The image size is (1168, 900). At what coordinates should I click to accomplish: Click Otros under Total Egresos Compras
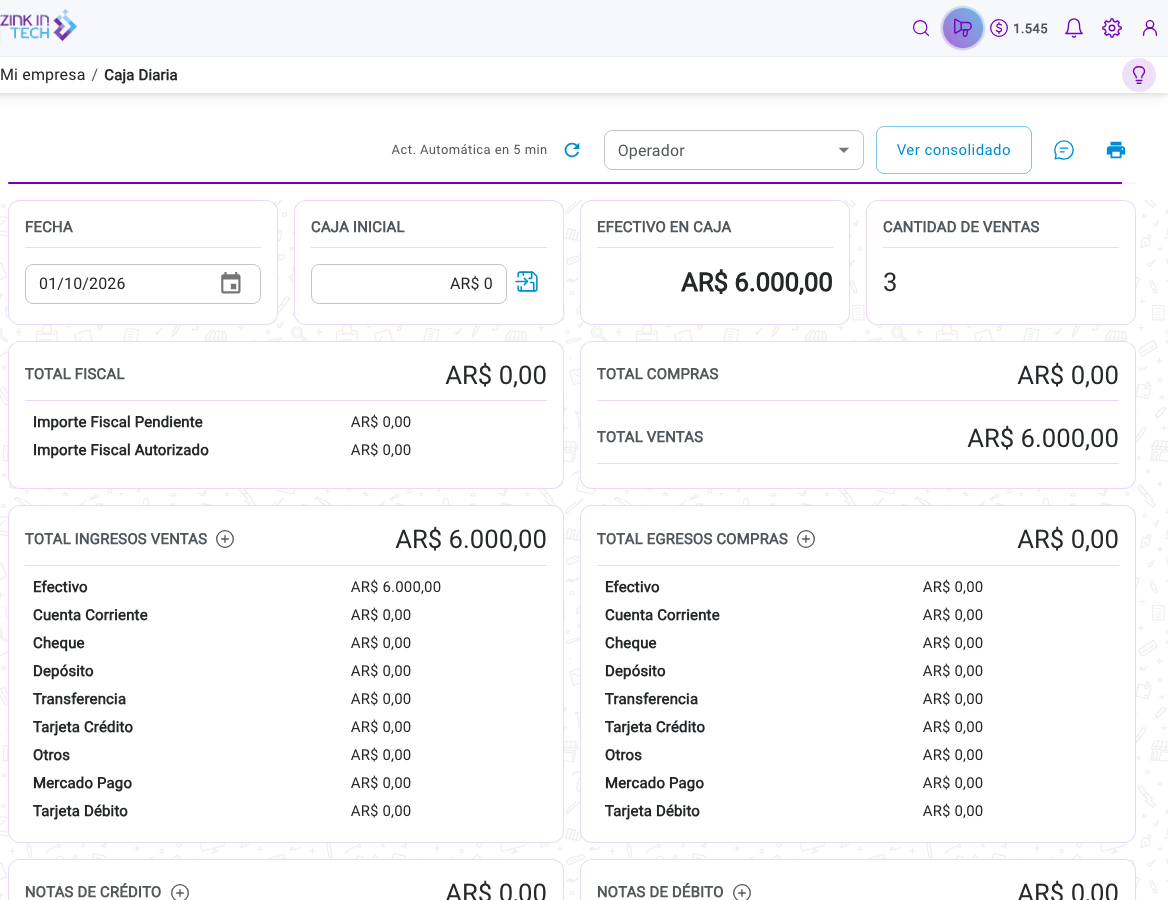point(623,755)
